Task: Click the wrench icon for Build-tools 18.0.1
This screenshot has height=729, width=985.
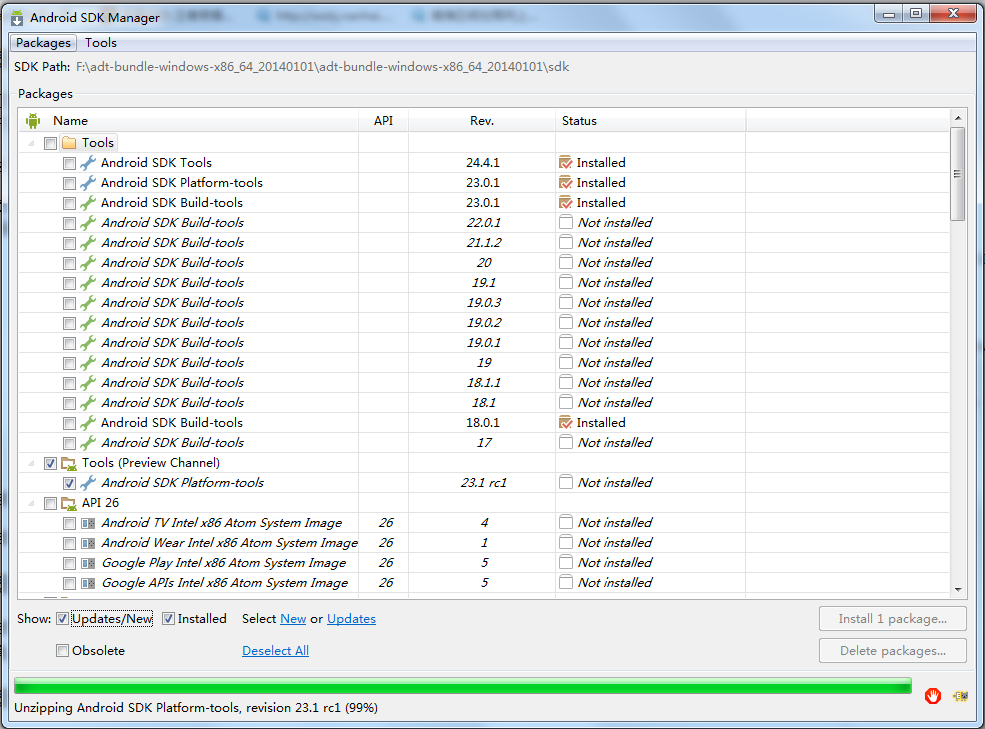Action: tap(88, 423)
